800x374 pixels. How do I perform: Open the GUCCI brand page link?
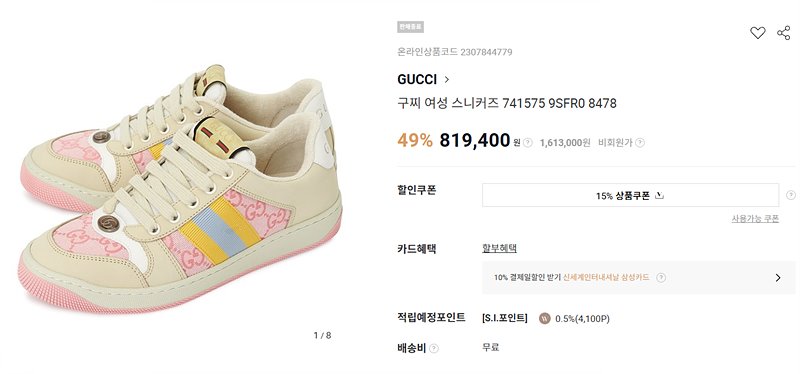click(417, 80)
